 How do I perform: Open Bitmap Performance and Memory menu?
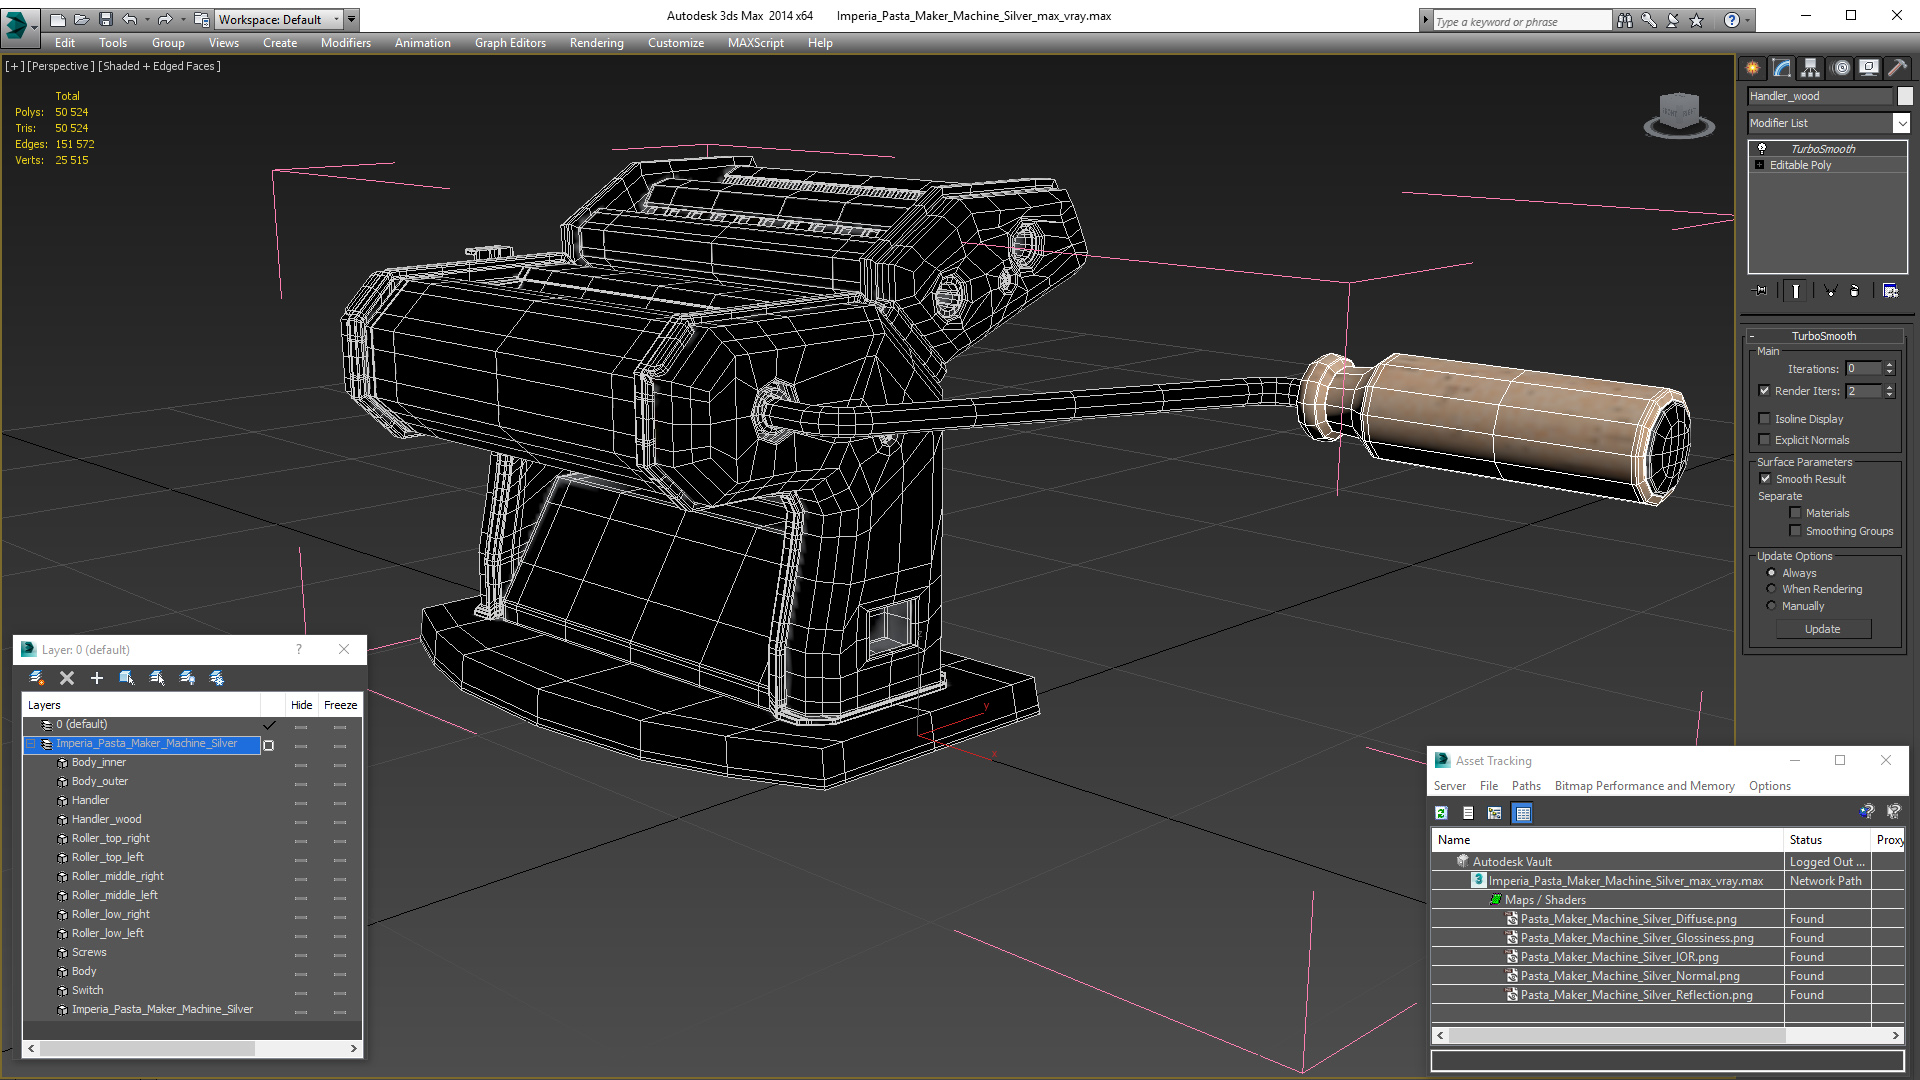click(x=1644, y=786)
